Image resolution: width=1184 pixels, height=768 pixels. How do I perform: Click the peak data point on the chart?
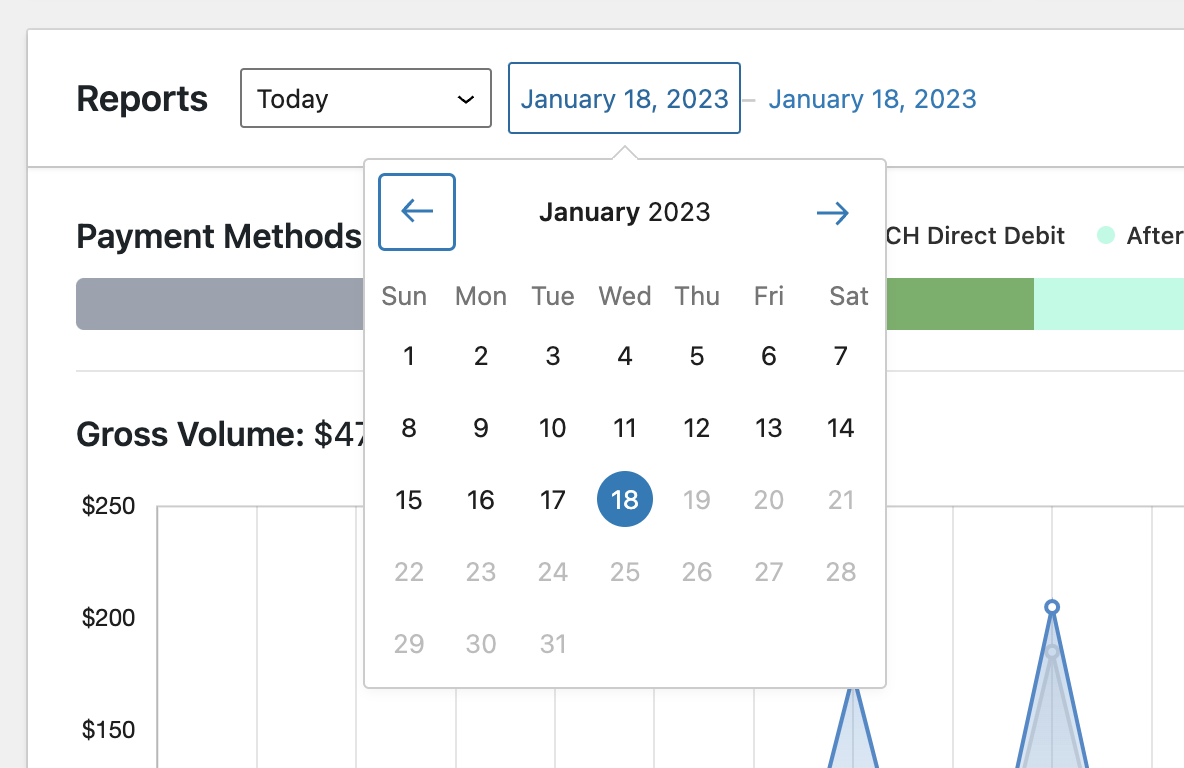pos(1052,606)
